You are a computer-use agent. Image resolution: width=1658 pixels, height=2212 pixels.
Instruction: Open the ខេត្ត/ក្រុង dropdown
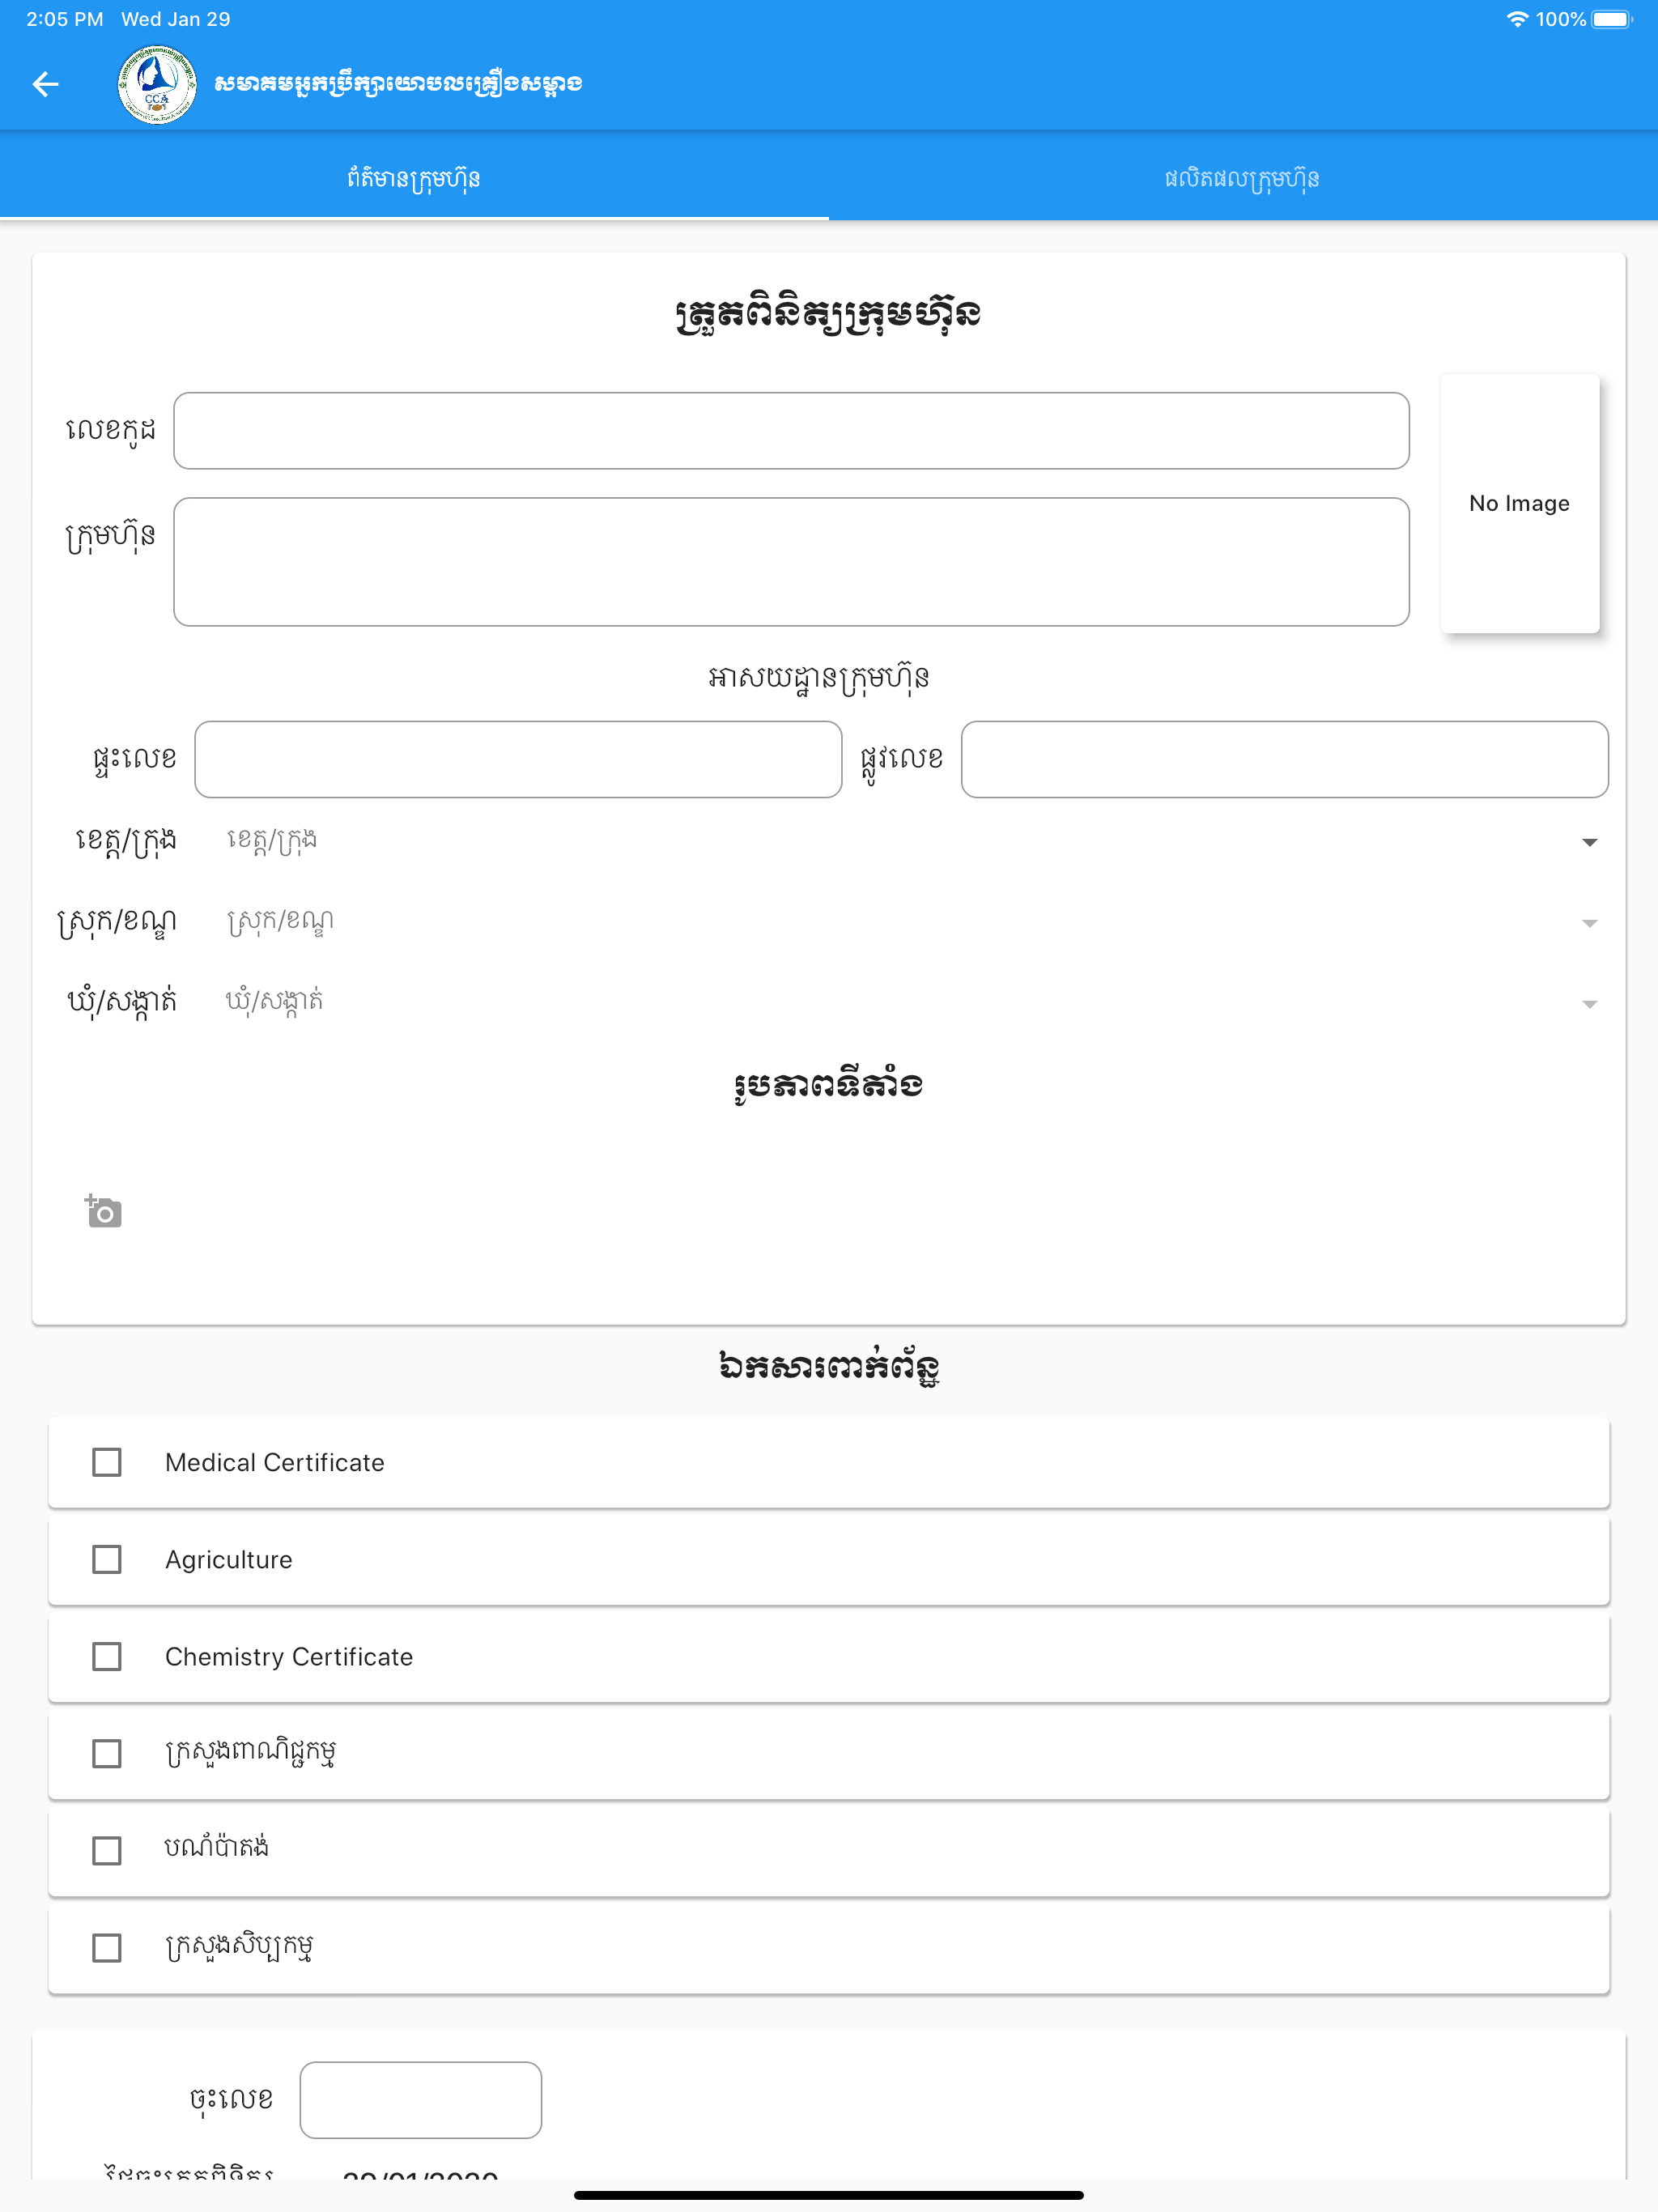[911, 841]
